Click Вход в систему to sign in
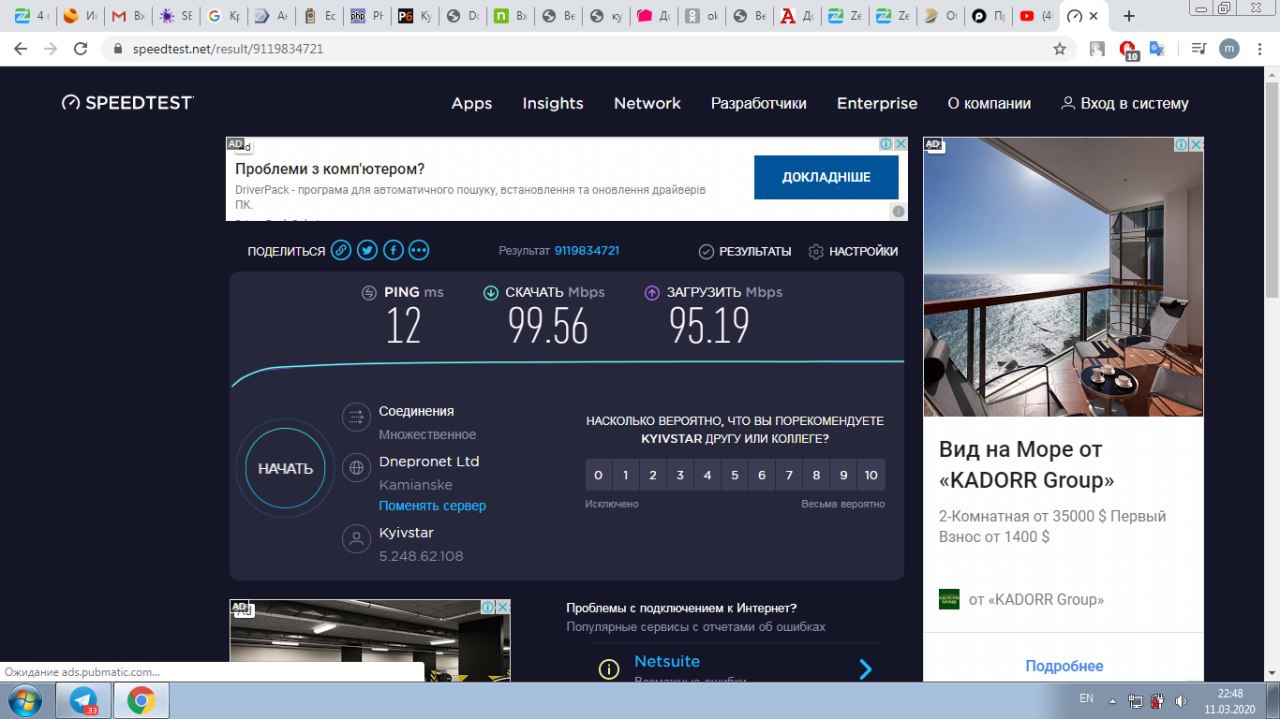Screen dimensions: 1280x719 [x=1125, y=103]
